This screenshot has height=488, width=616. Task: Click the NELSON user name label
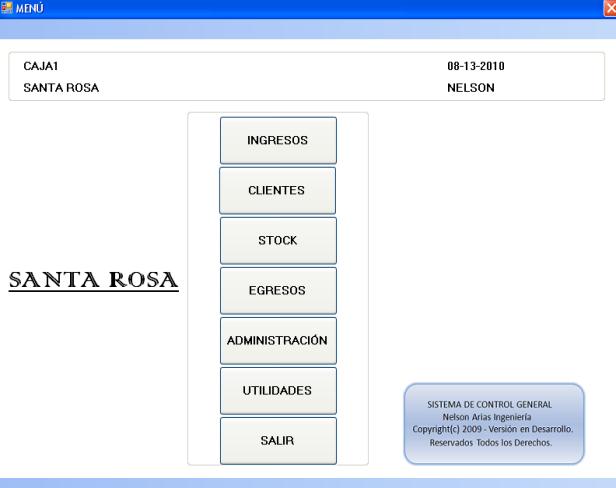[x=471, y=87]
